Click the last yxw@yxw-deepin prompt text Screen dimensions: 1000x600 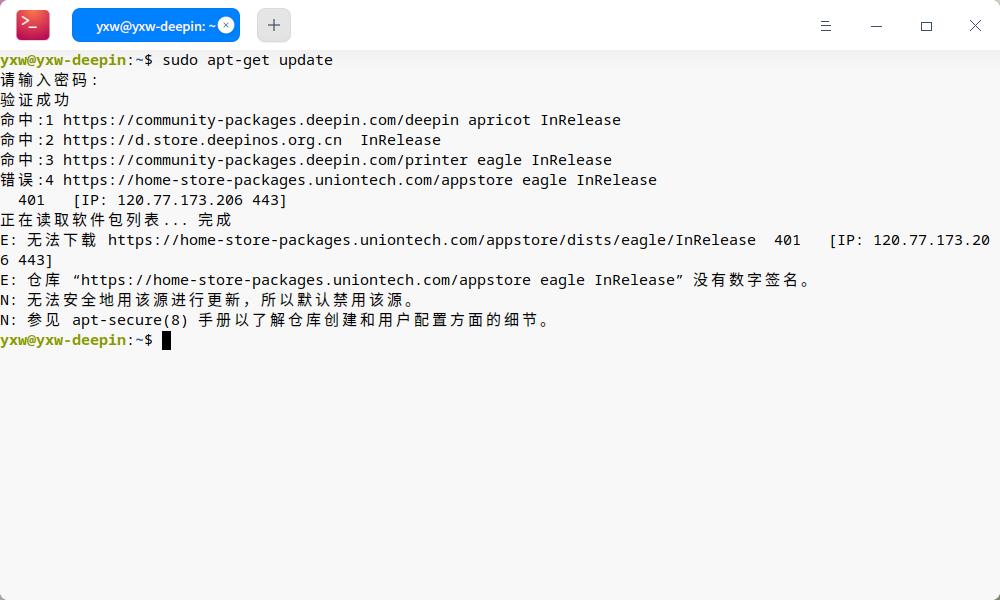click(64, 340)
